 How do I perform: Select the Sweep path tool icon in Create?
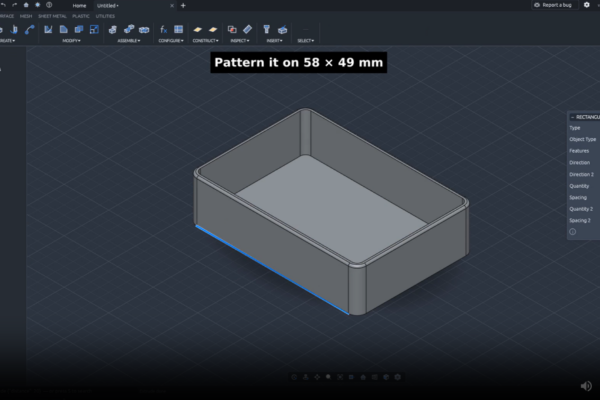[29, 29]
